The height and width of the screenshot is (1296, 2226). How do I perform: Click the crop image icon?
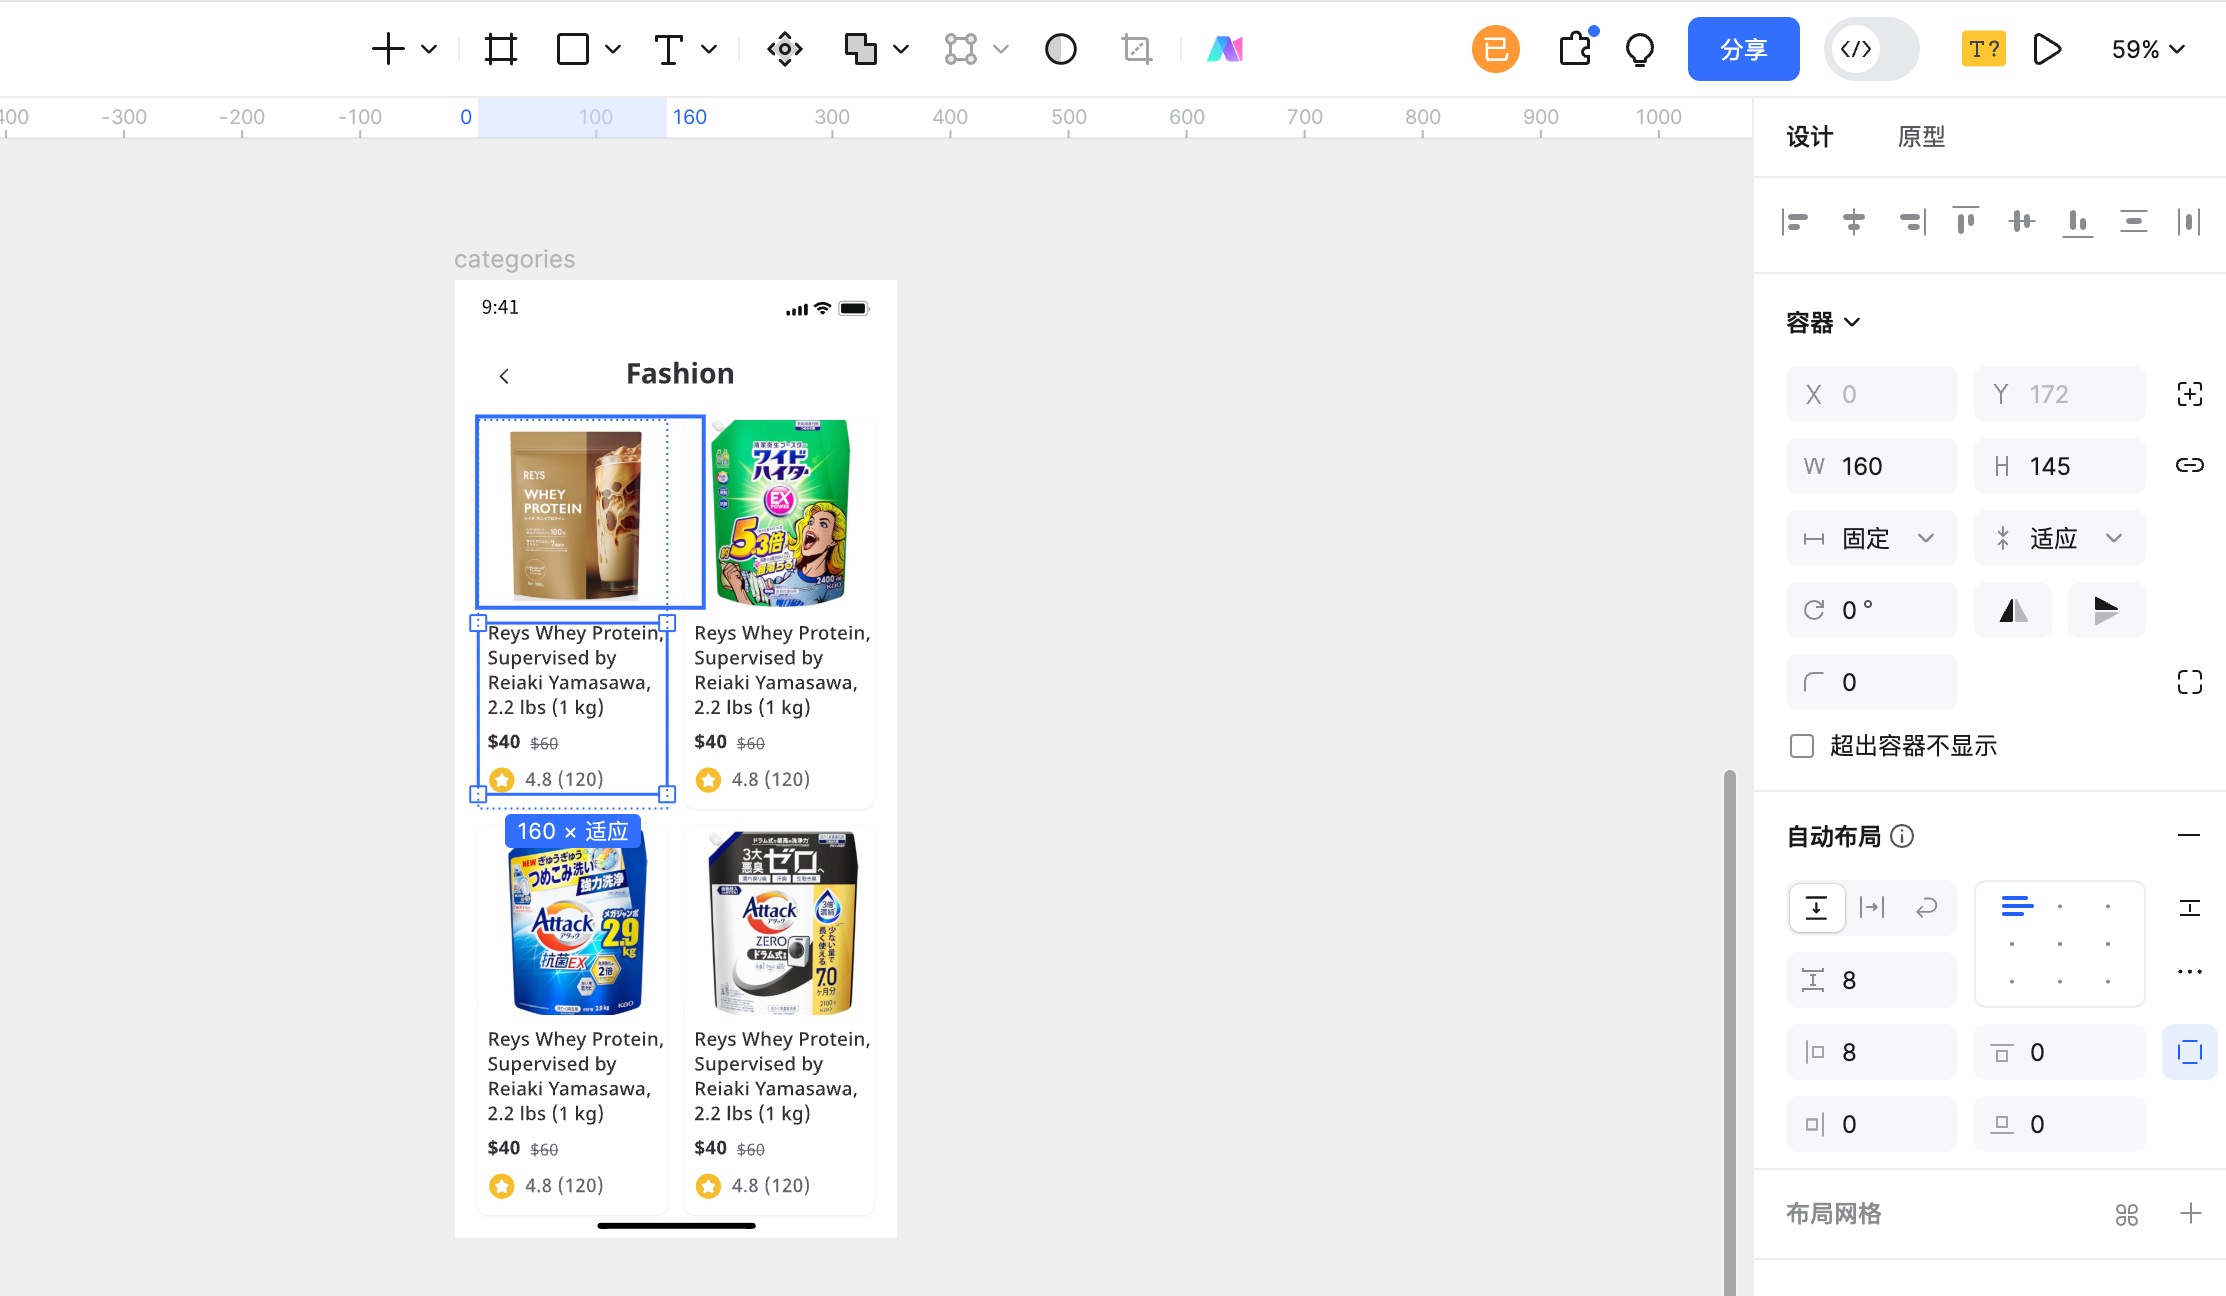pos(1137,49)
